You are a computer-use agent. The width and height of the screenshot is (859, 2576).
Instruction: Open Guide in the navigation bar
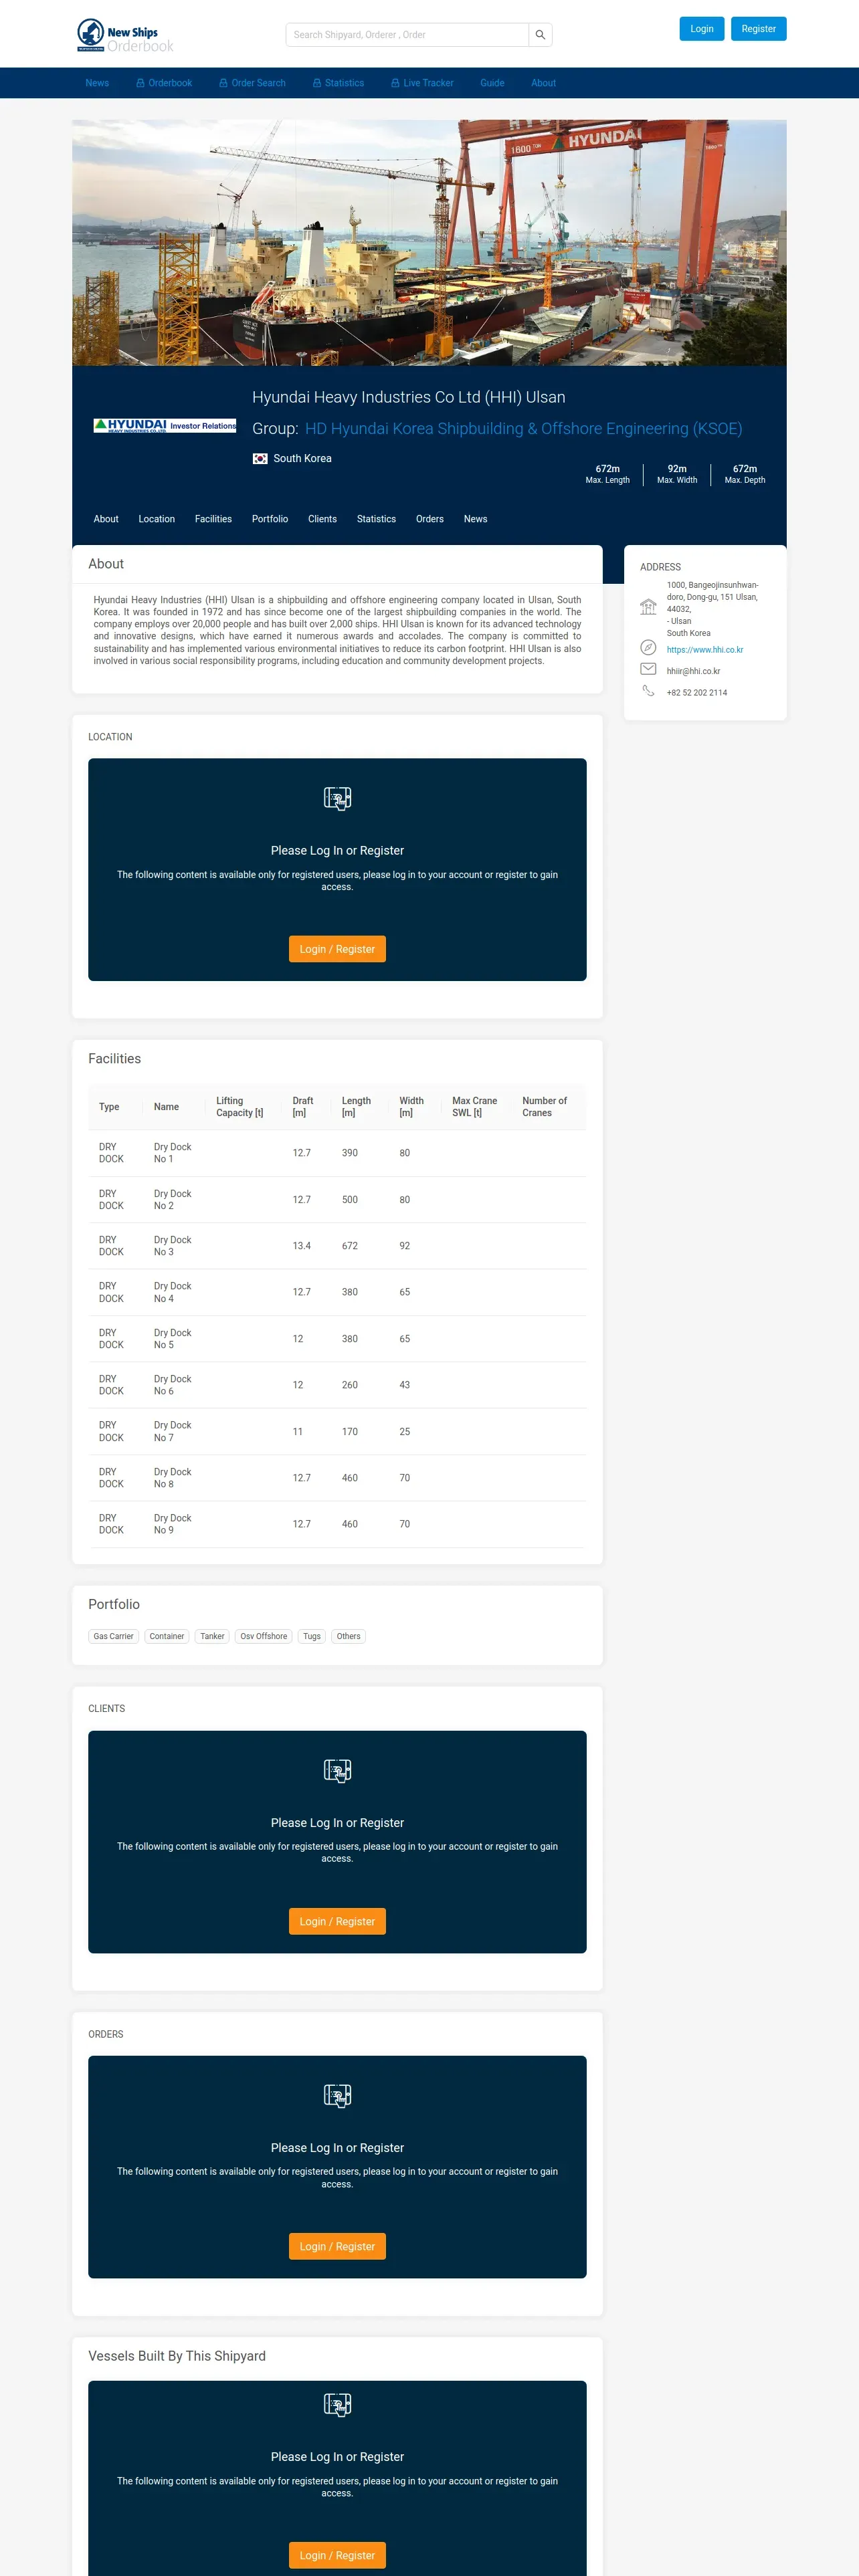tap(492, 83)
